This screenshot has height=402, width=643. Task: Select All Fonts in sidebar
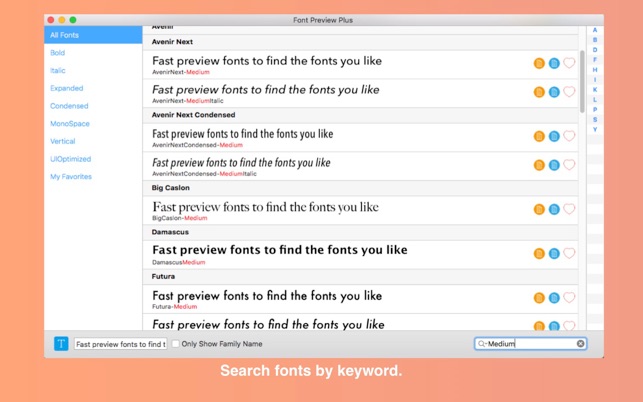93,35
